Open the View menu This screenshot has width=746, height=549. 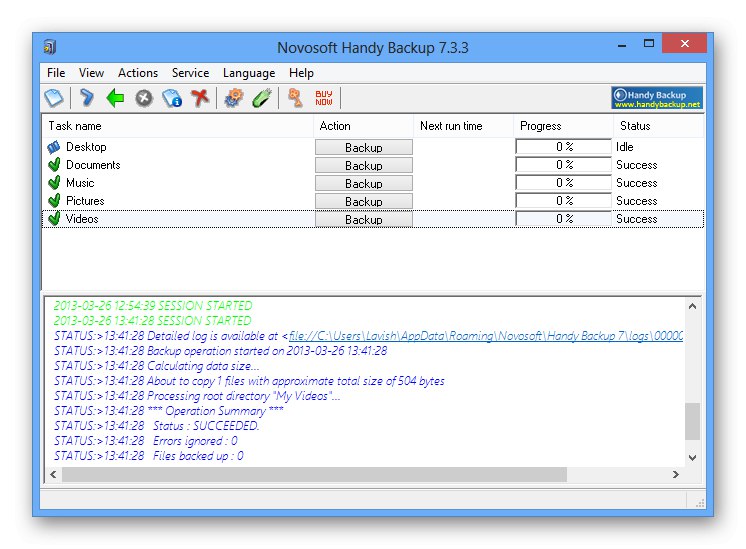click(x=91, y=73)
